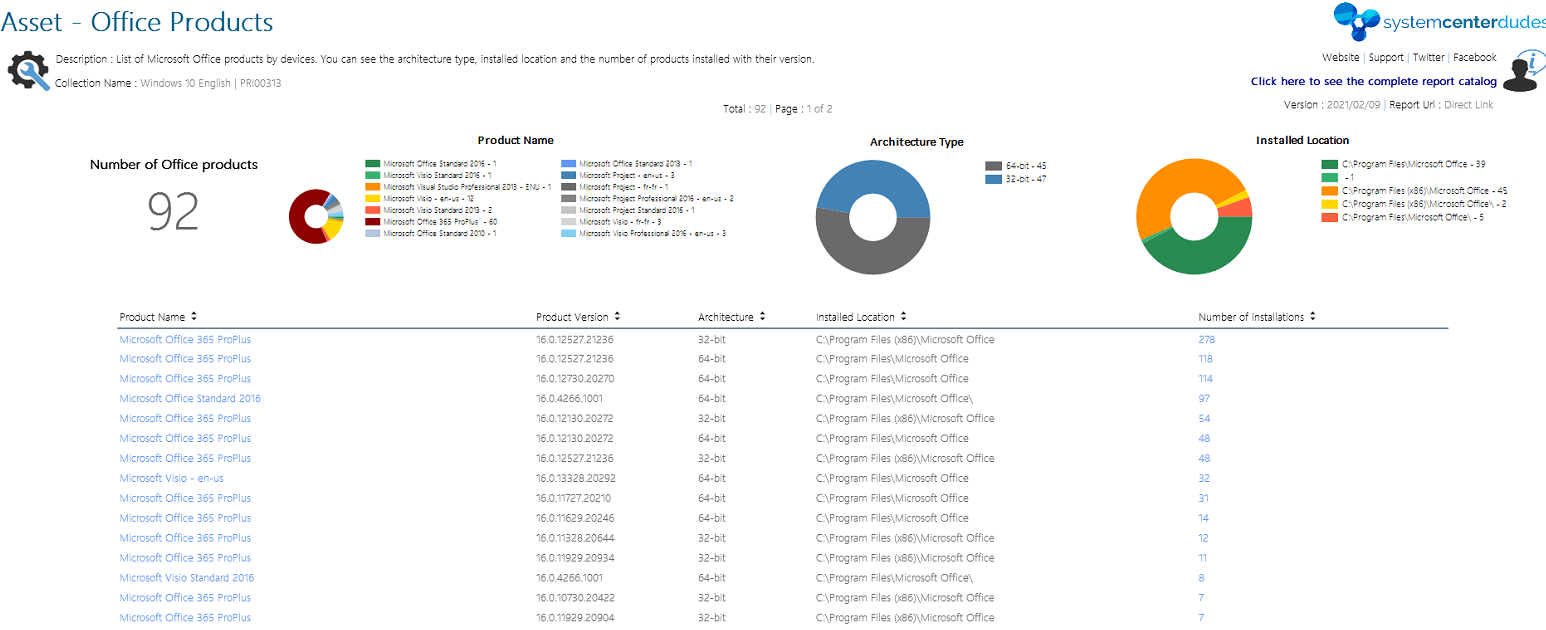Click the System Center Dudes logo
The image size is (1546, 630).
[1355, 20]
